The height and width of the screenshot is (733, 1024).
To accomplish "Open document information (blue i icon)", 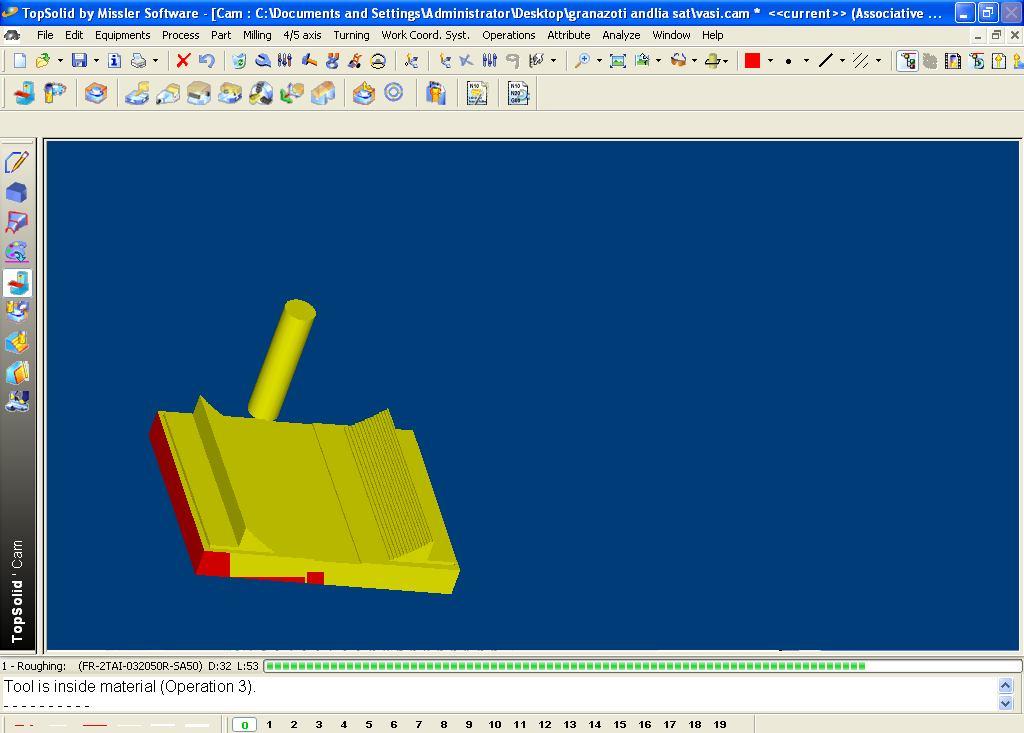I will click(114, 61).
